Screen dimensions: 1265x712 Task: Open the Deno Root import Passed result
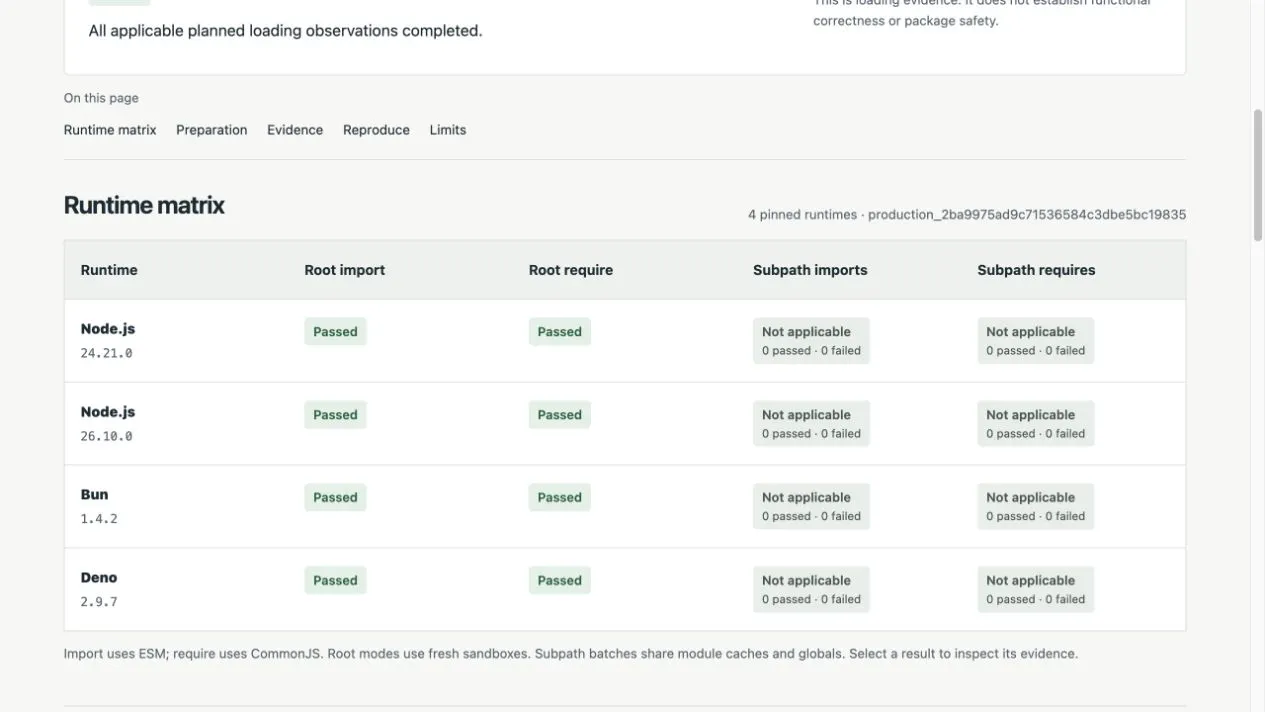coord(335,580)
